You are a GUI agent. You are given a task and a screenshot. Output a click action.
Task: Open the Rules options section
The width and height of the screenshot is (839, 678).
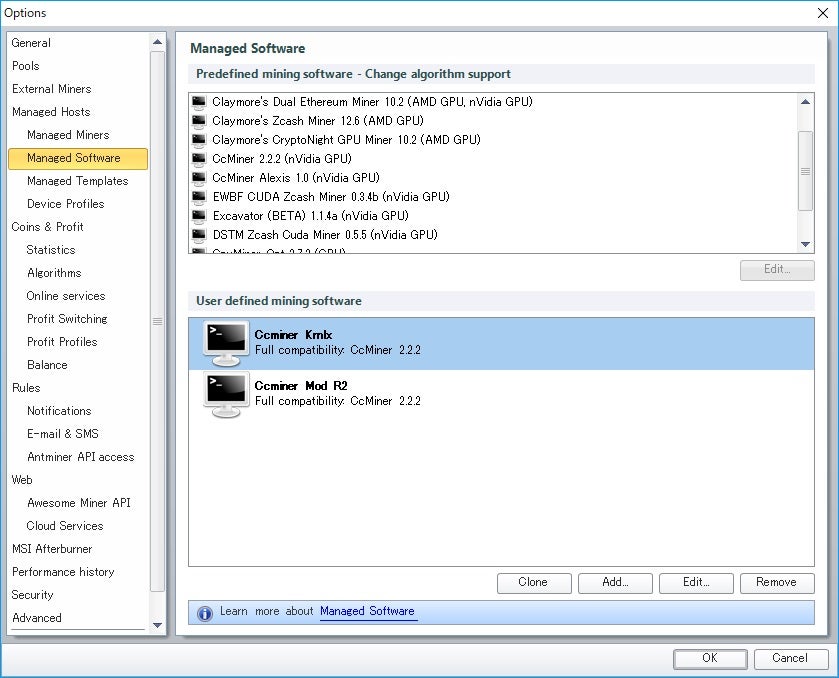(26, 388)
